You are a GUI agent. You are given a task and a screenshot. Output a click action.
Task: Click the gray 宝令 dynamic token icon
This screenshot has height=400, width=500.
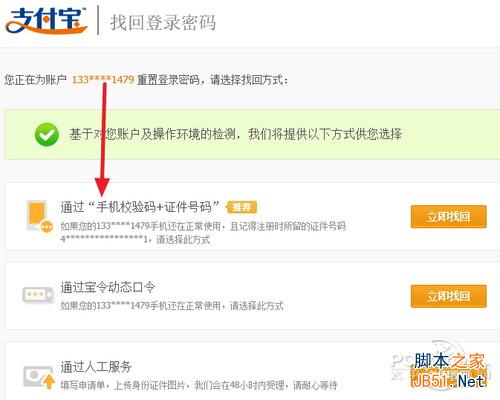pyautogui.click(x=38, y=295)
